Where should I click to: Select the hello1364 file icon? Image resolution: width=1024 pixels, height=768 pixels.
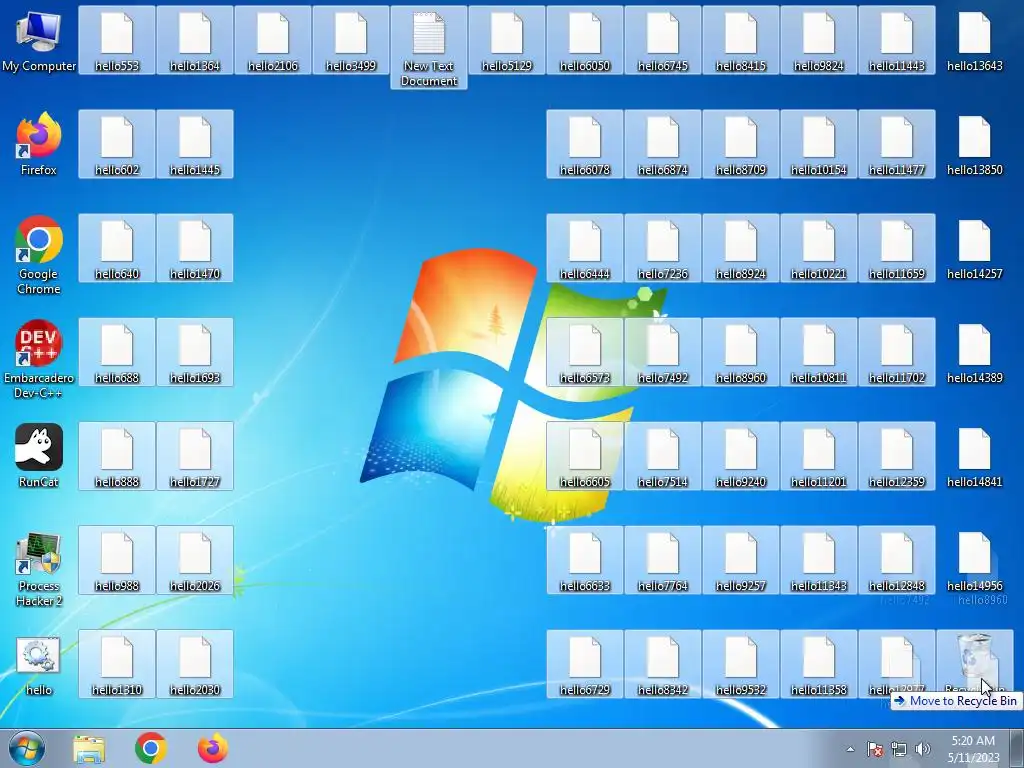click(x=195, y=40)
